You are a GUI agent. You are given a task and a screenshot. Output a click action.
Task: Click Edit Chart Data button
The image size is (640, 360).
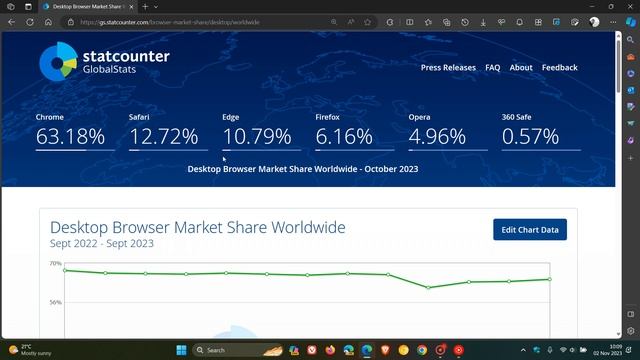[x=530, y=230]
